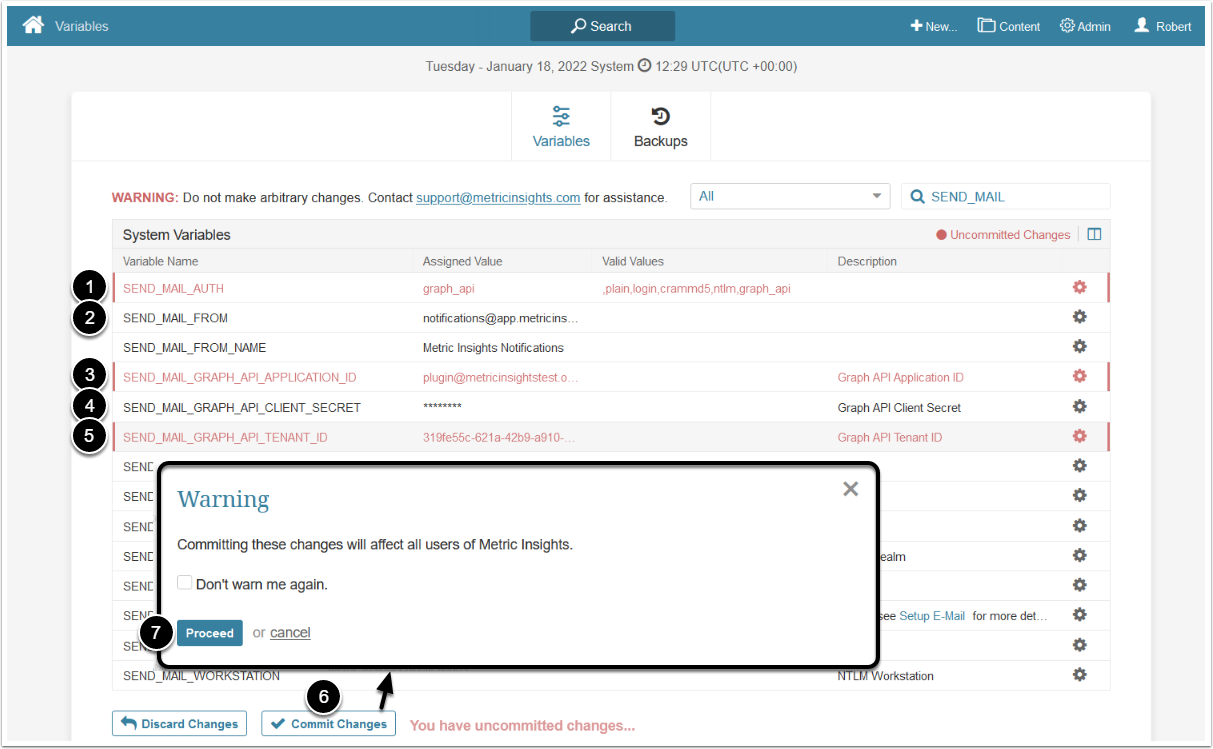Click the cancel link in Warning
The height and width of the screenshot is (749, 1213).
click(x=290, y=633)
